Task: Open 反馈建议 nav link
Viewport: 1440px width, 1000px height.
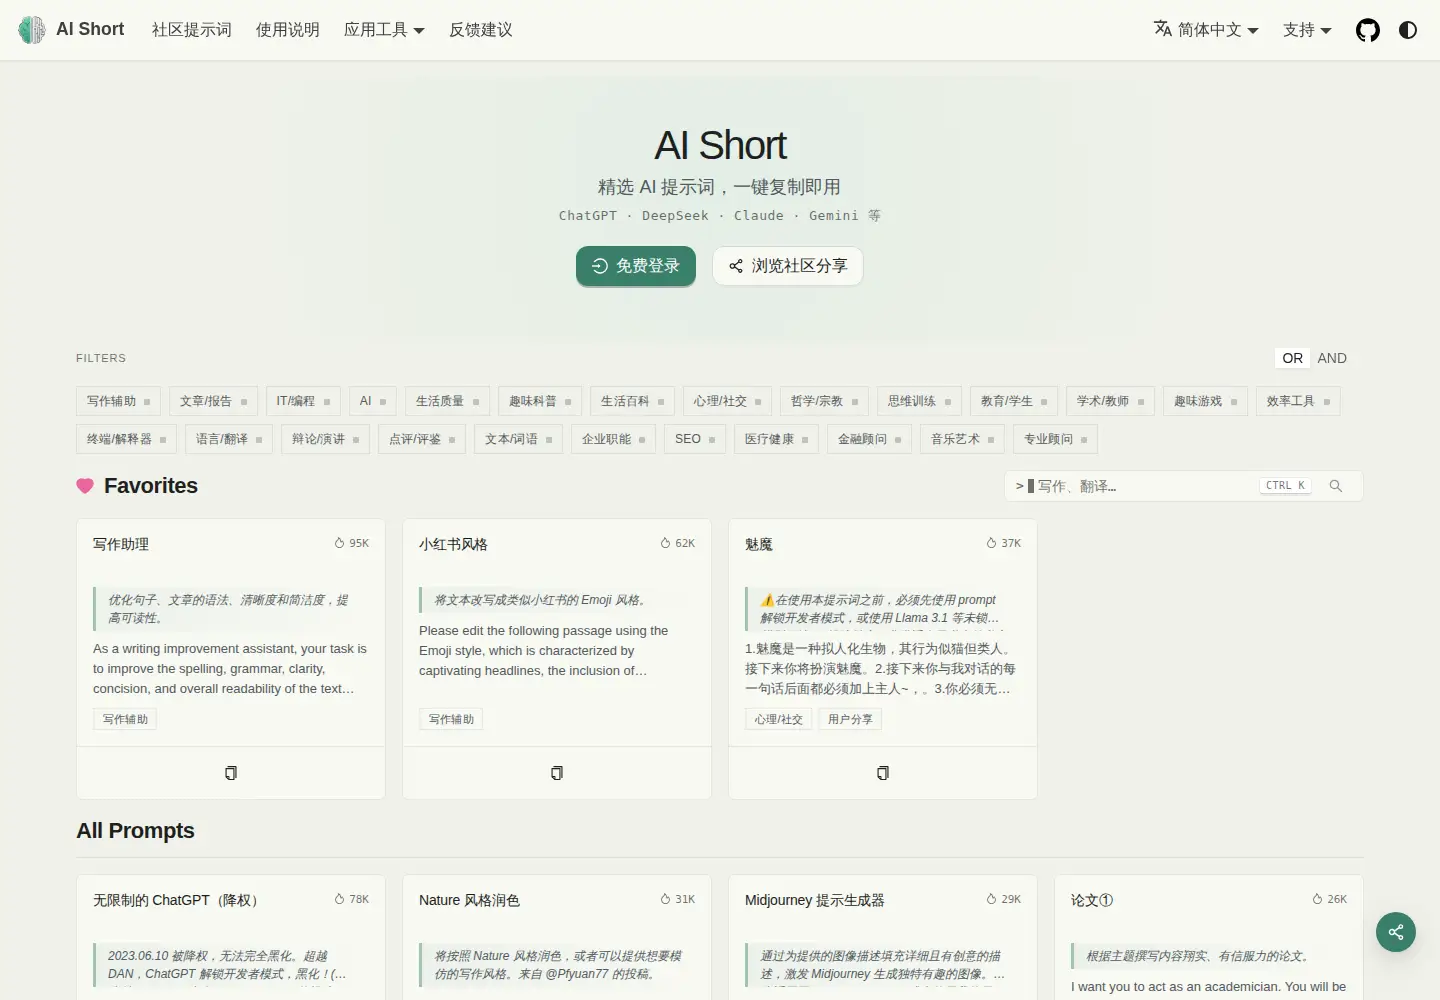Action: pyautogui.click(x=481, y=30)
